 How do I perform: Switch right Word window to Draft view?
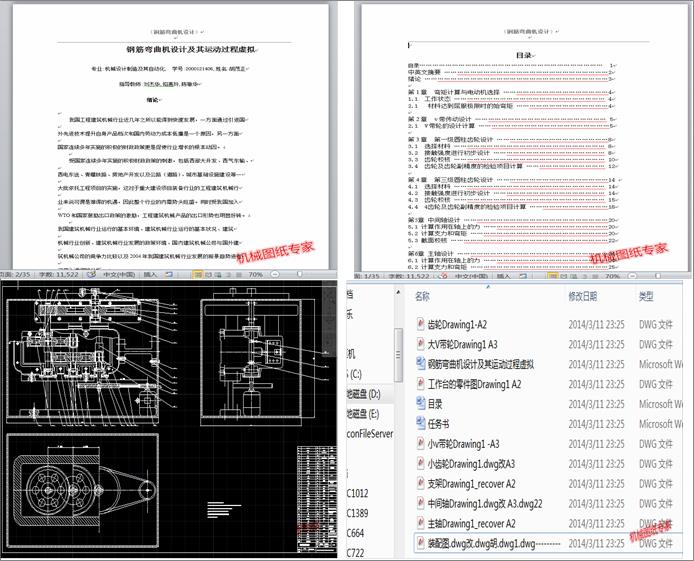click(x=595, y=276)
